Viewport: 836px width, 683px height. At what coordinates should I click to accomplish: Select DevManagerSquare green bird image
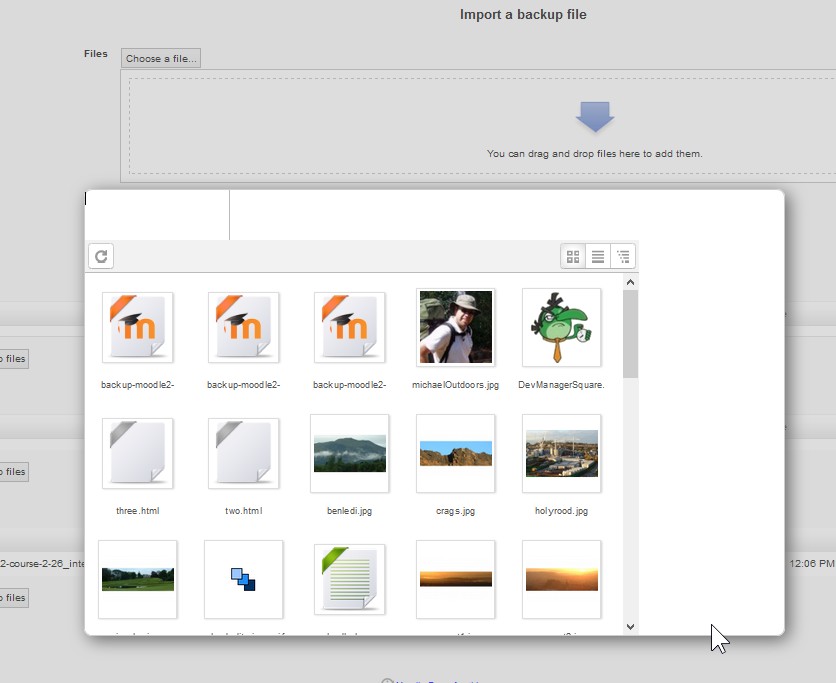tap(561, 327)
